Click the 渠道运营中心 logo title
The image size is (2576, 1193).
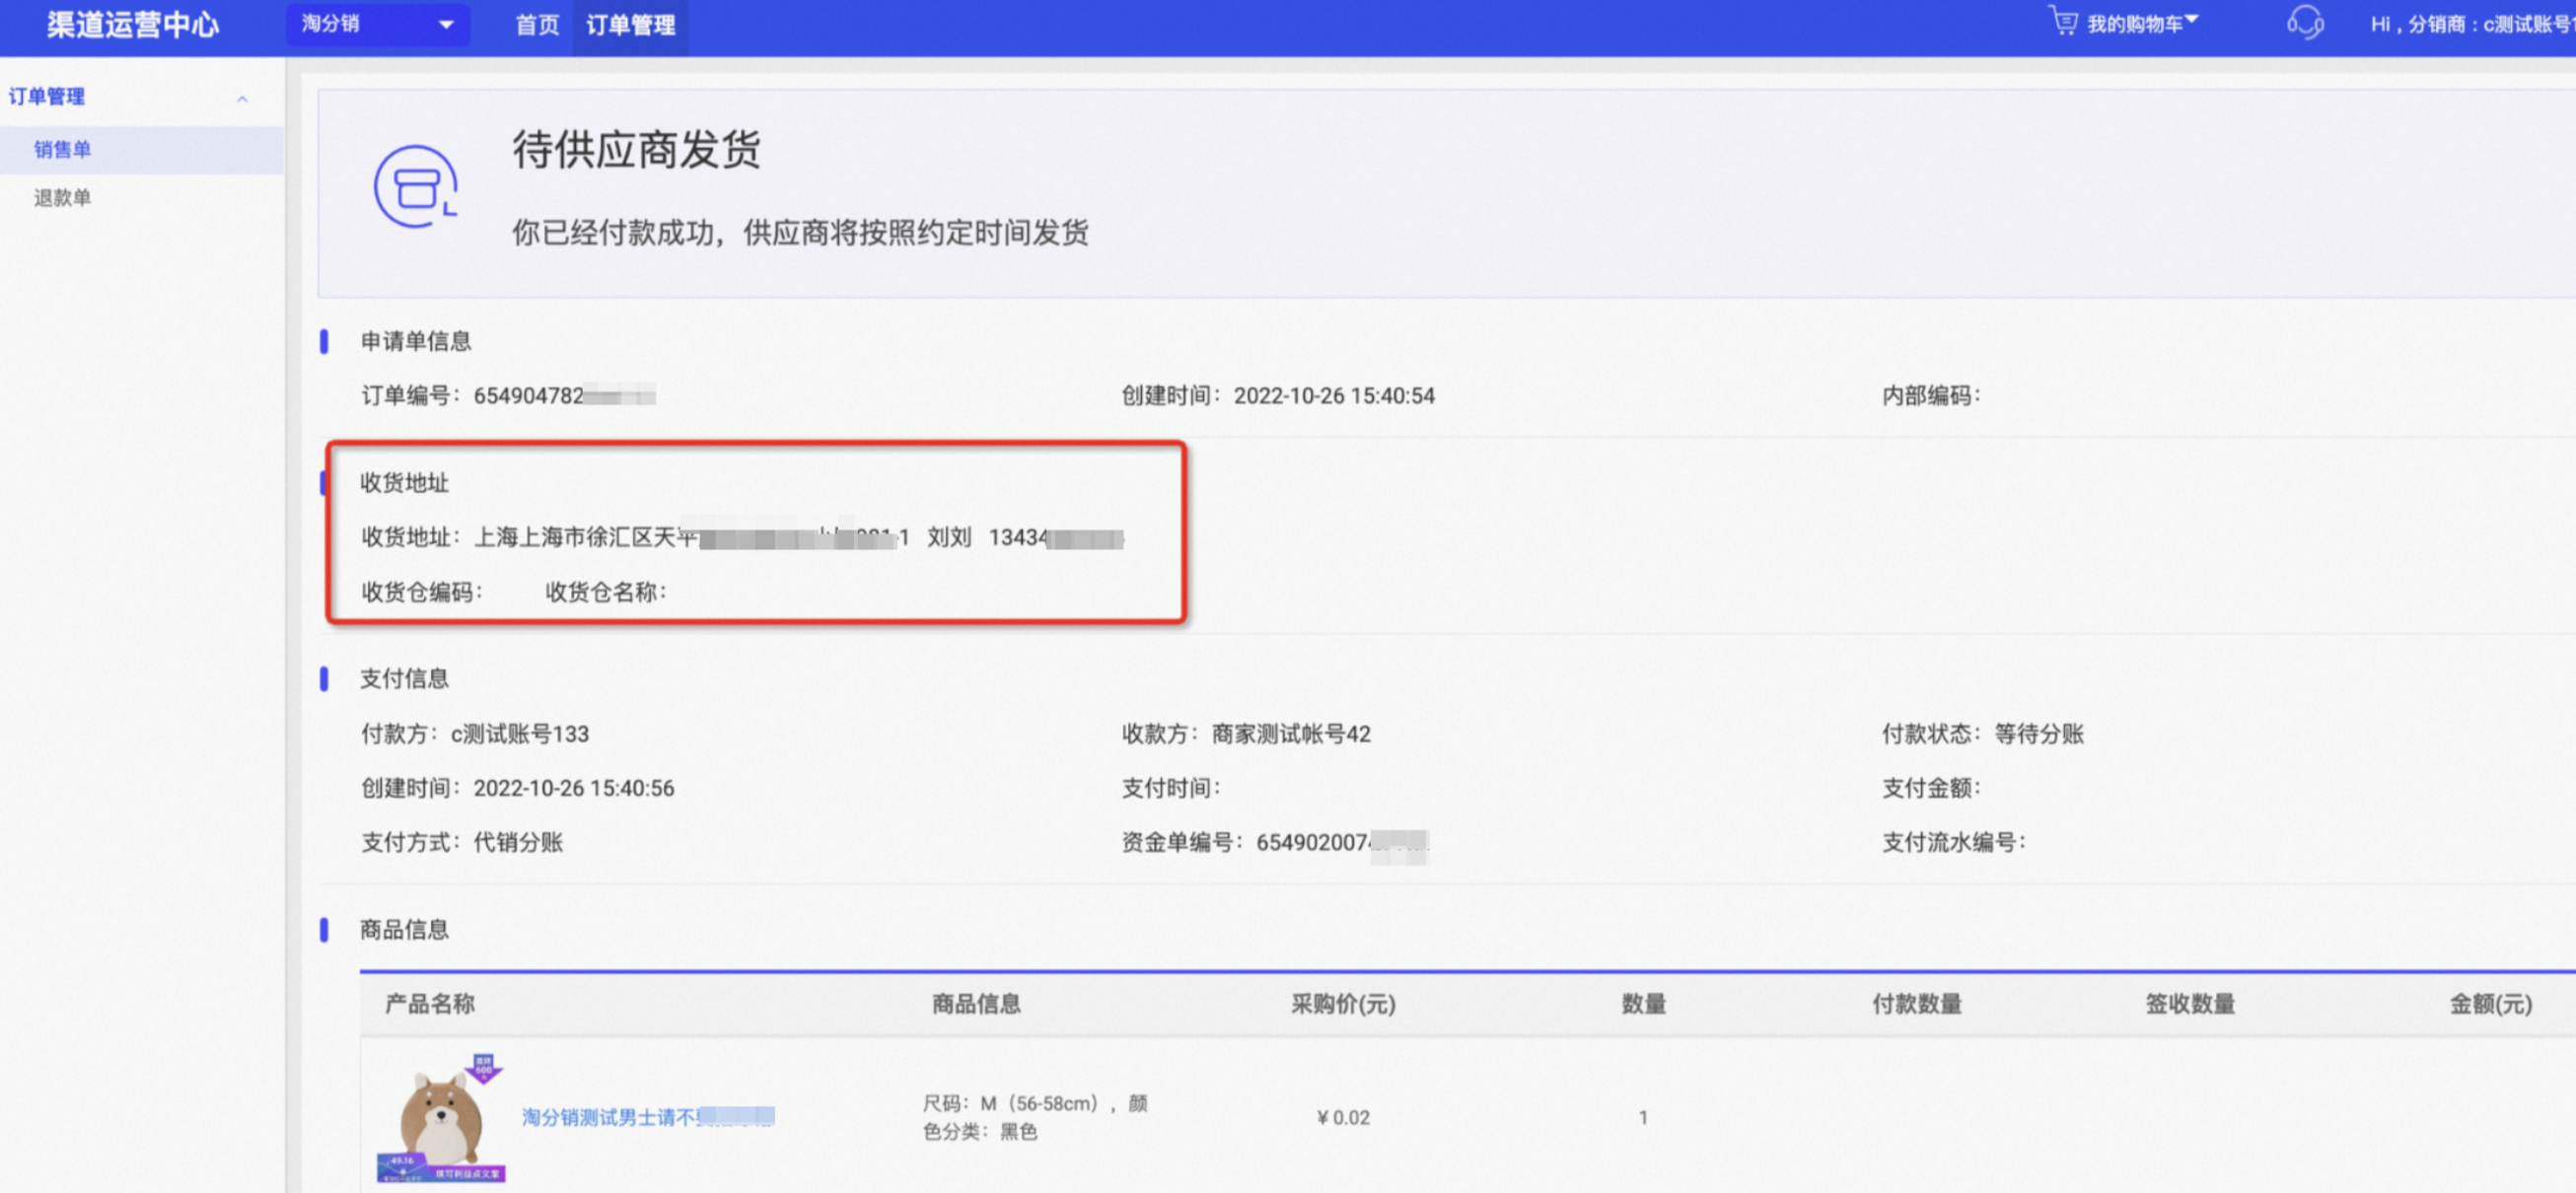[x=133, y=25]
